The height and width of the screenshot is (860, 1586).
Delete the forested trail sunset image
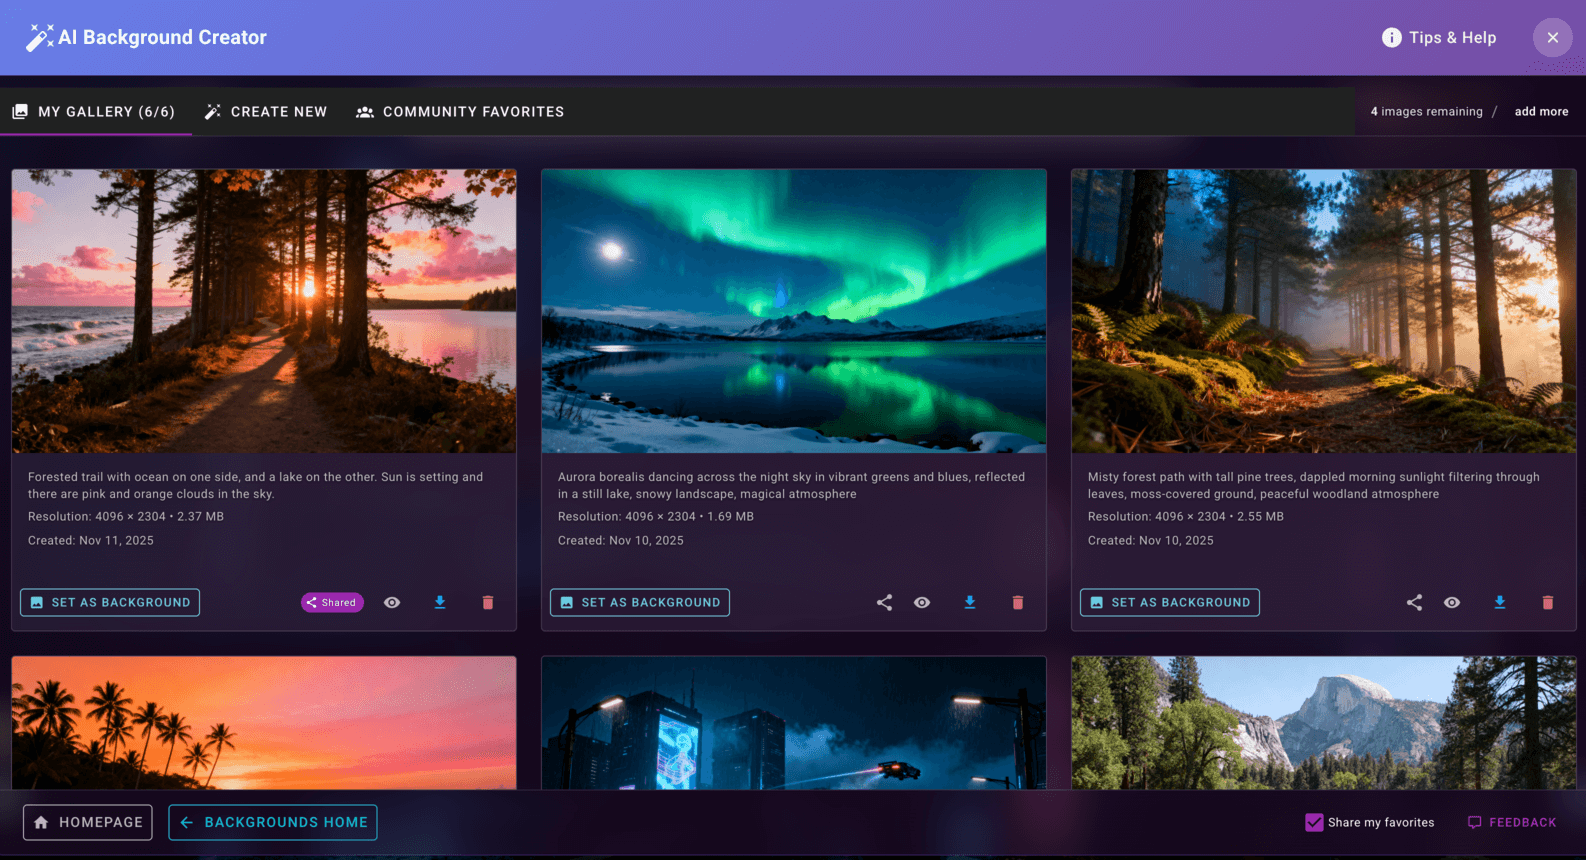click(488, 602)
